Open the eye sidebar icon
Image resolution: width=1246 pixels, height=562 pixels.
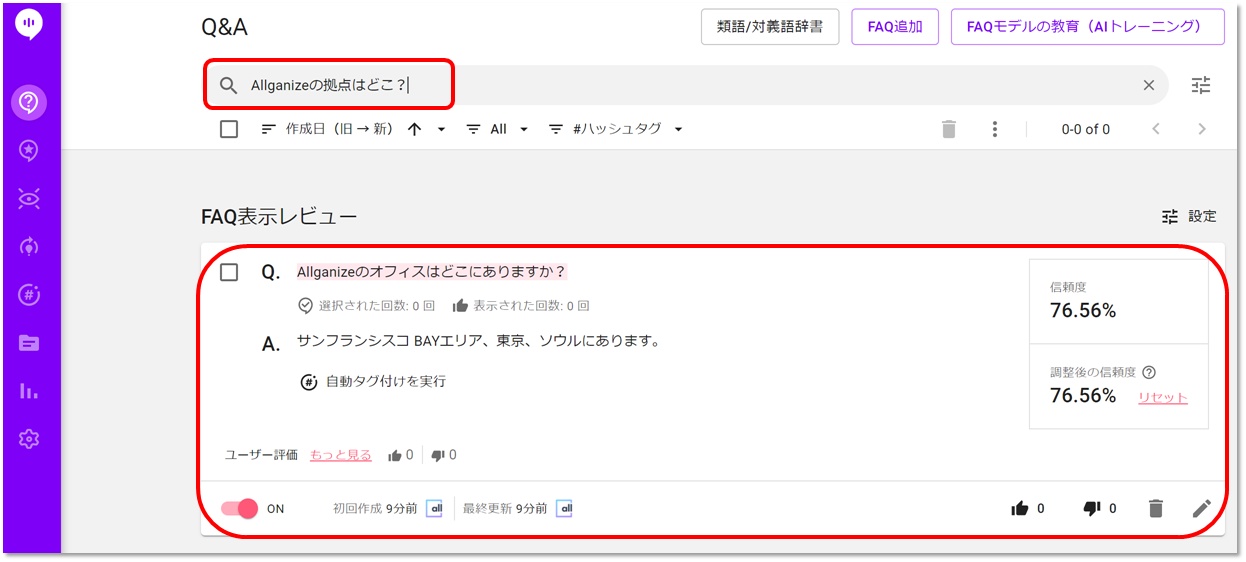point(29,198)
